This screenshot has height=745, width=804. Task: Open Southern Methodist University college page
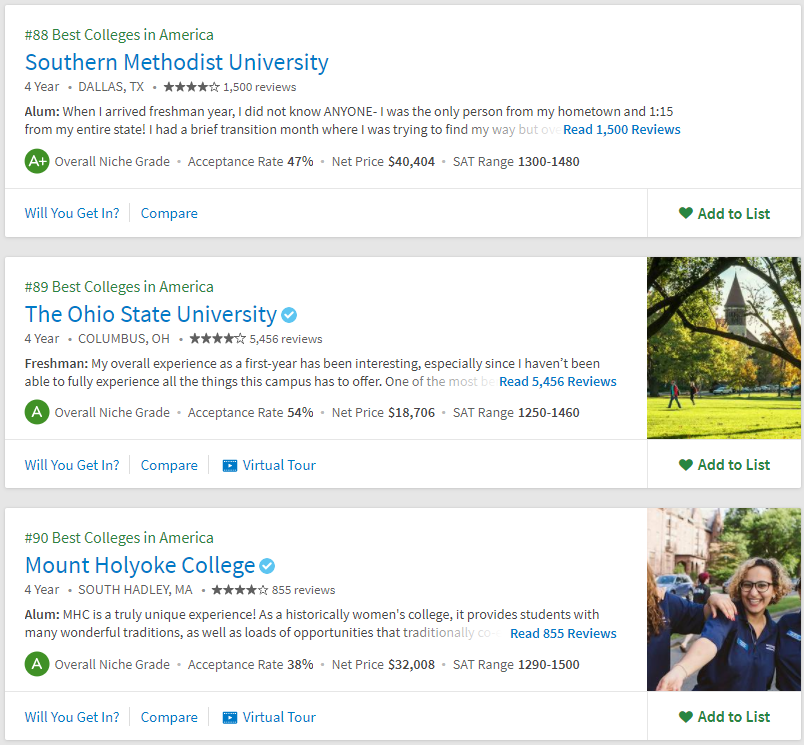click(x=176, y=63)
